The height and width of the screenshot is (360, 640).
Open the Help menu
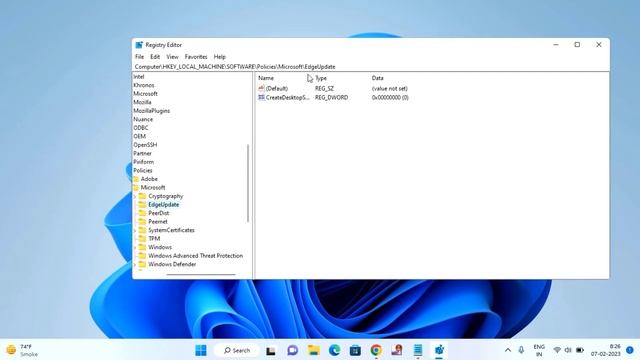(x=220, y=57)
